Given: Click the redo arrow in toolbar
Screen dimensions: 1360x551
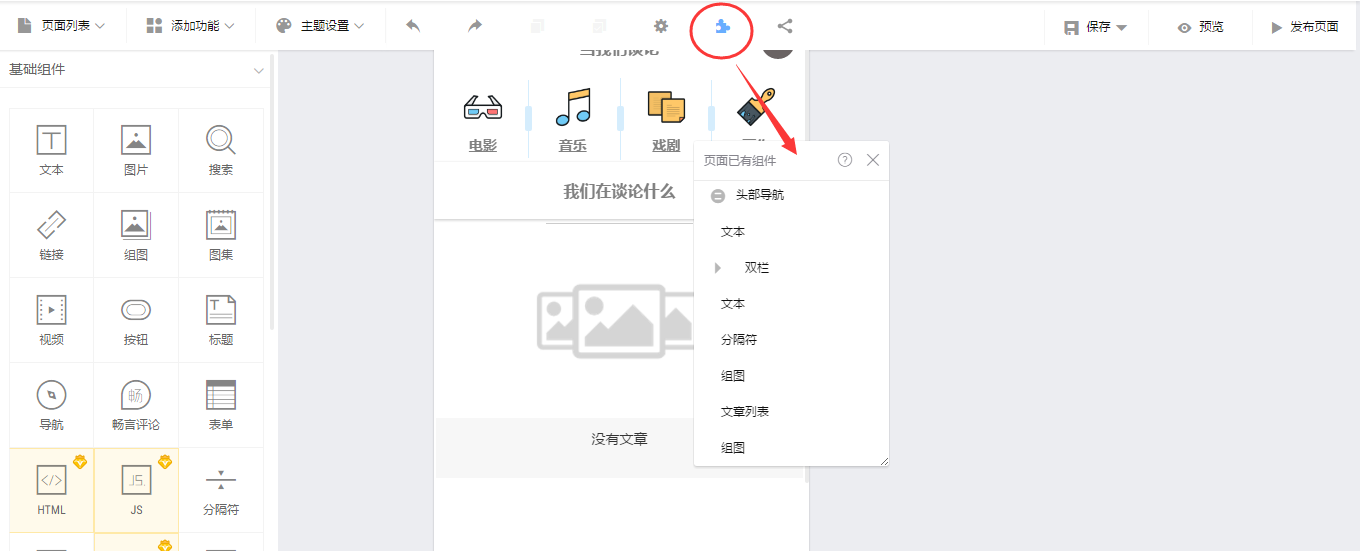Looking at the screenshot, I should click(x=475, y=26).
